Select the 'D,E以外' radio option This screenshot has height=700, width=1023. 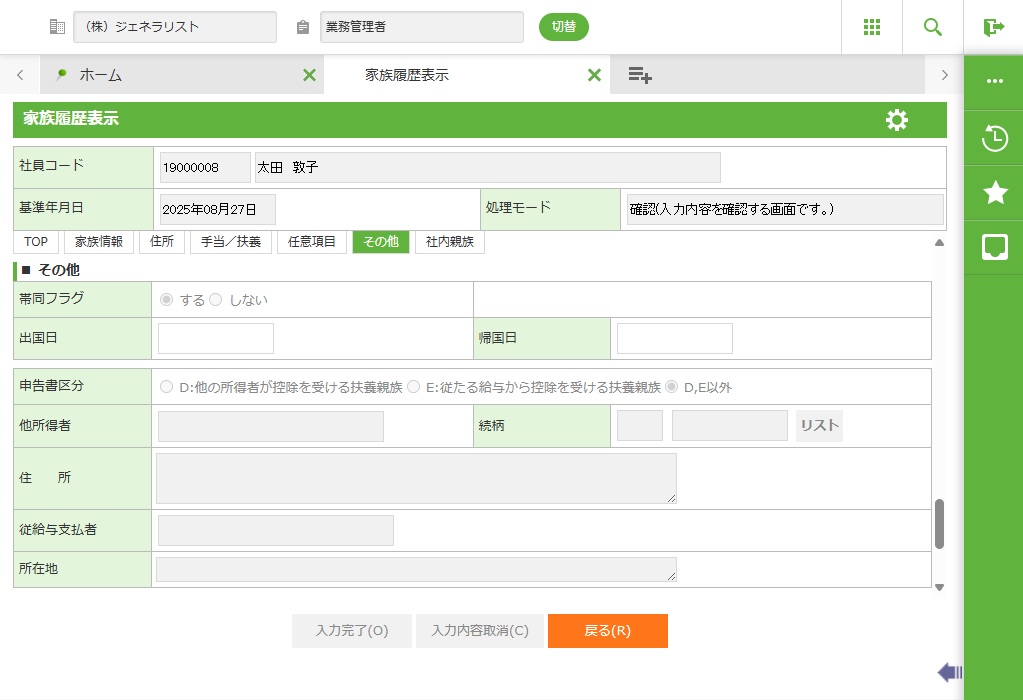pyautogui.click(x=672, y=387)
